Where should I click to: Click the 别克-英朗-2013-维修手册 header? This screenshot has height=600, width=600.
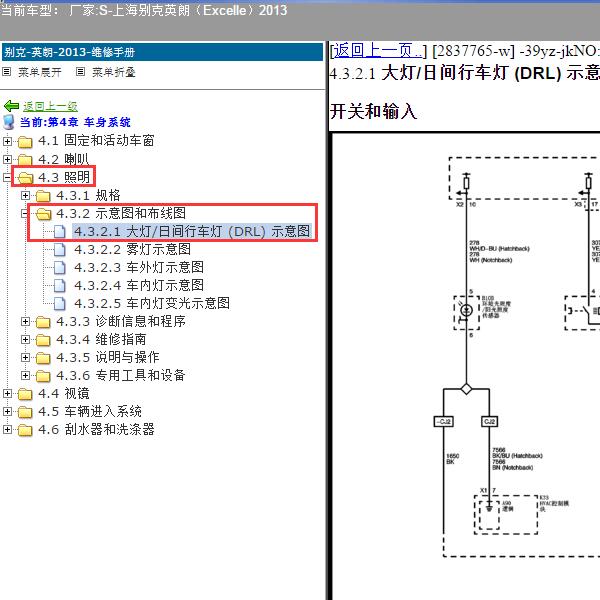tap(162, 52)
